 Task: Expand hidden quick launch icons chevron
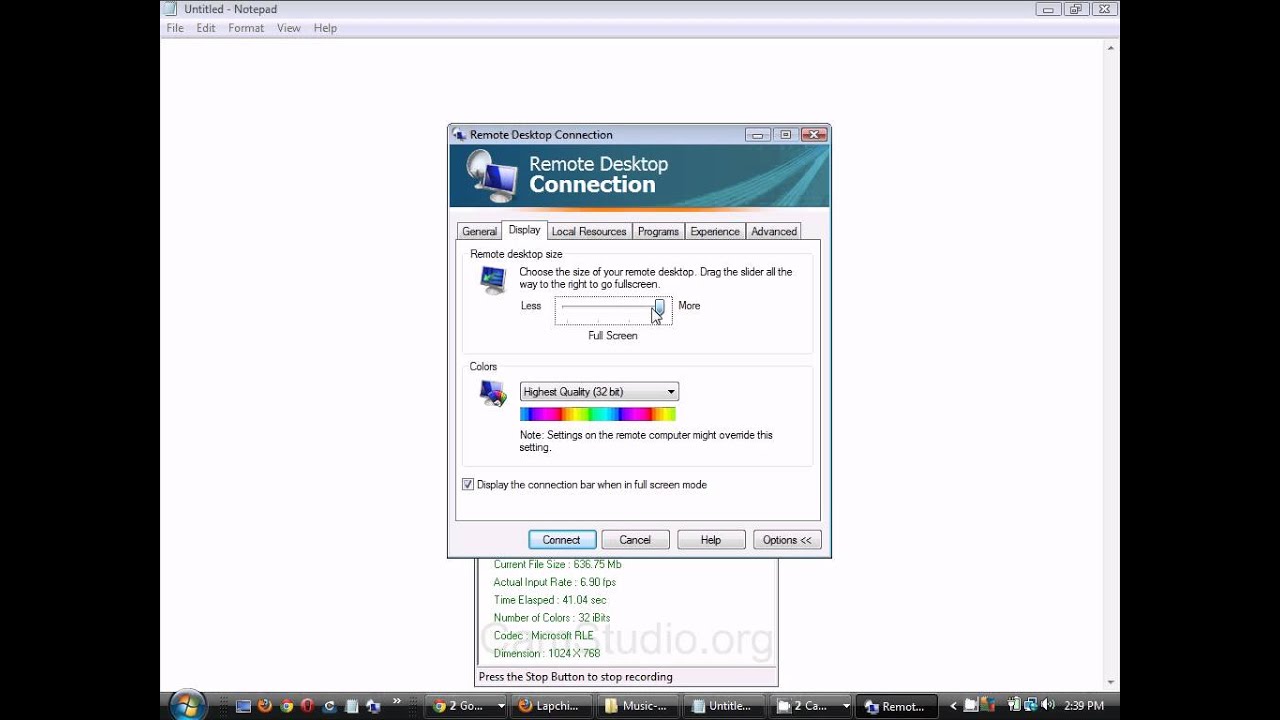pyautogui.click(x=397, y=702)
